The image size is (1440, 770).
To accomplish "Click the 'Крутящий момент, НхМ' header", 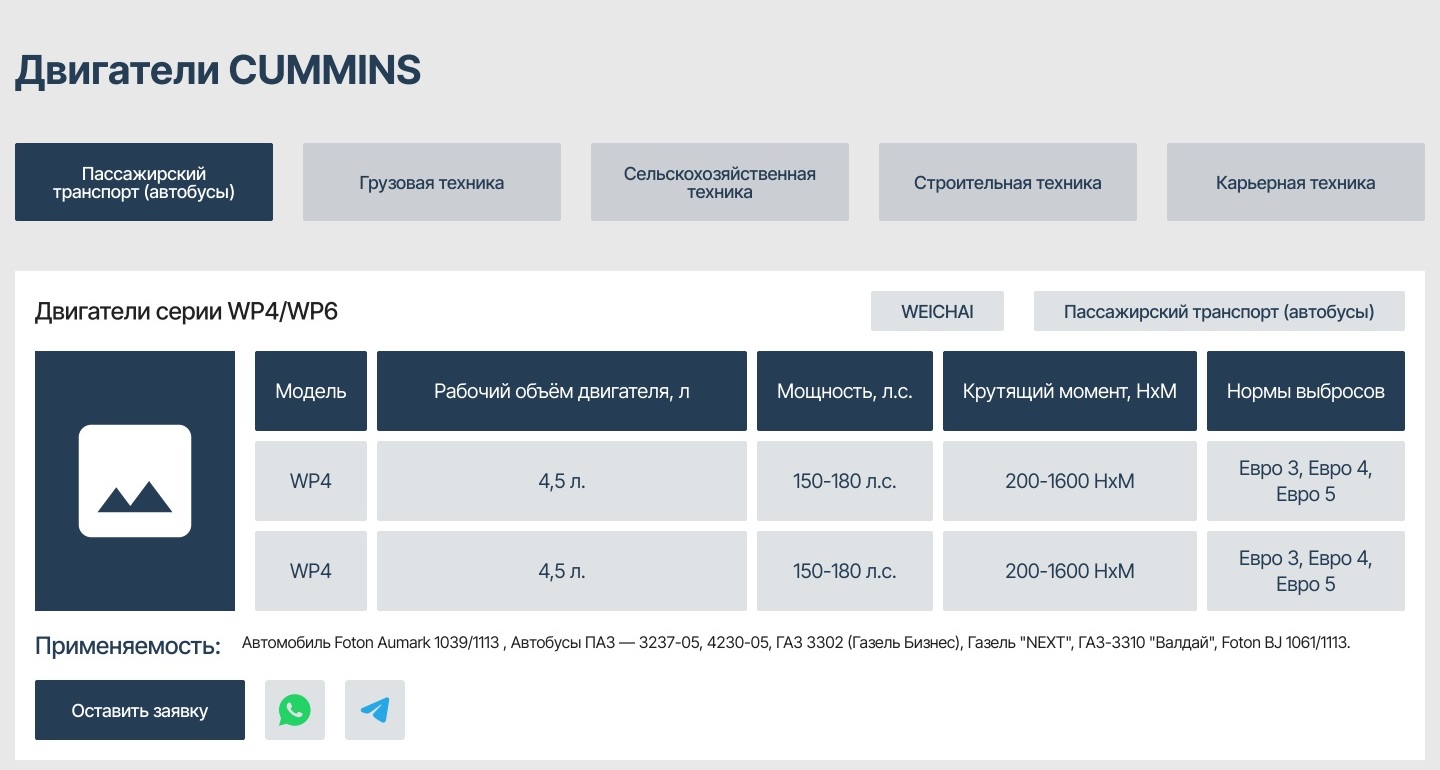I will pyautogui.click(x=1070, y=391).
